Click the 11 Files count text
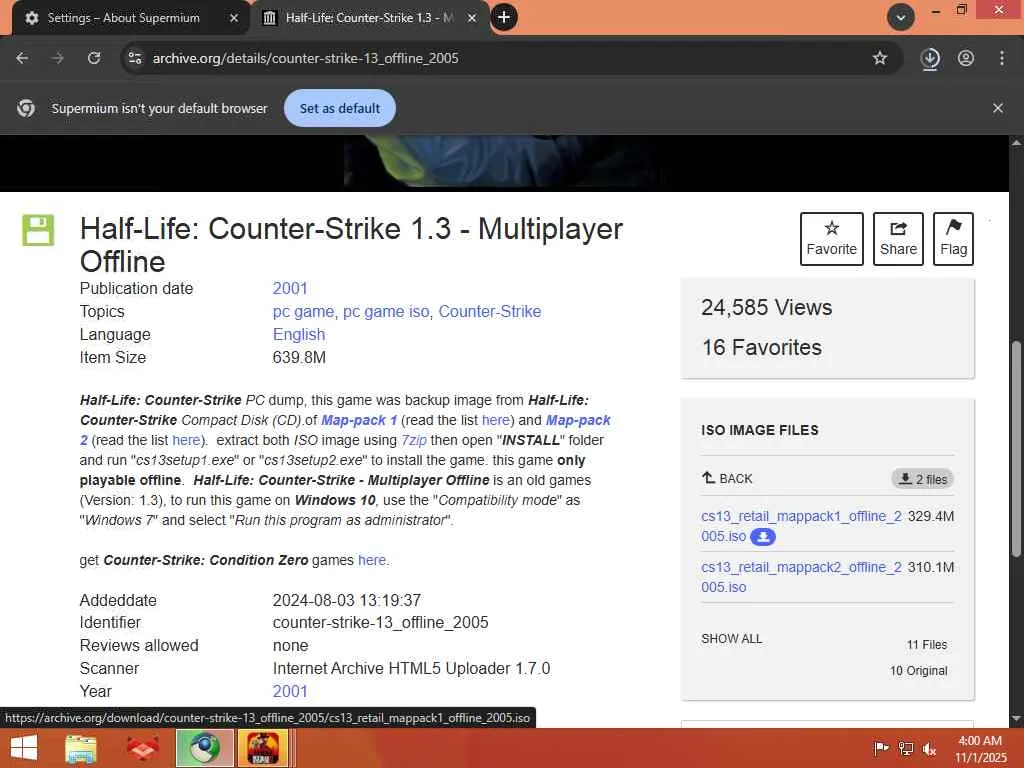This screenshot has width=1024, height=768. [x=927, y=645]
